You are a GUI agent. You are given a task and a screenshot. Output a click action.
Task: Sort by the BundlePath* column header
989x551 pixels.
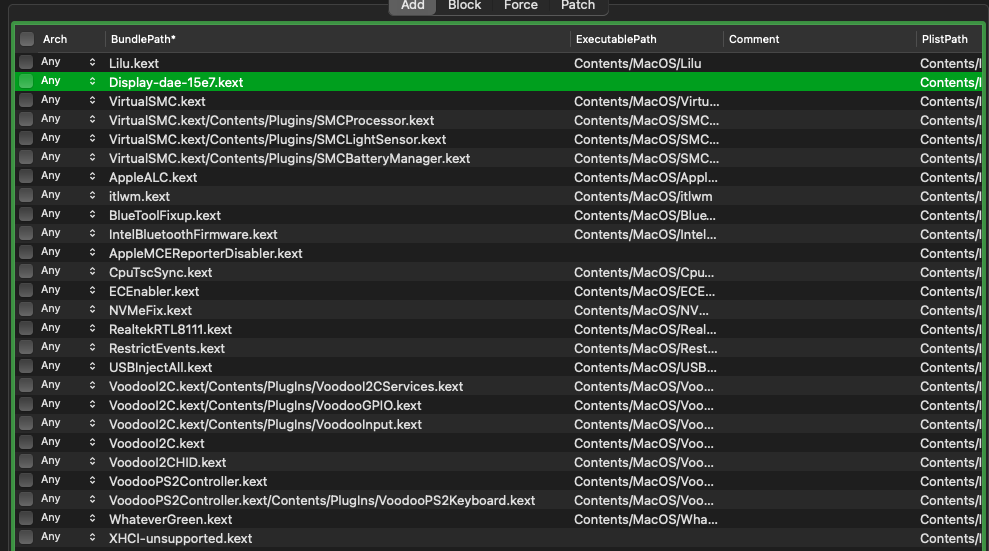coord(143,39)
